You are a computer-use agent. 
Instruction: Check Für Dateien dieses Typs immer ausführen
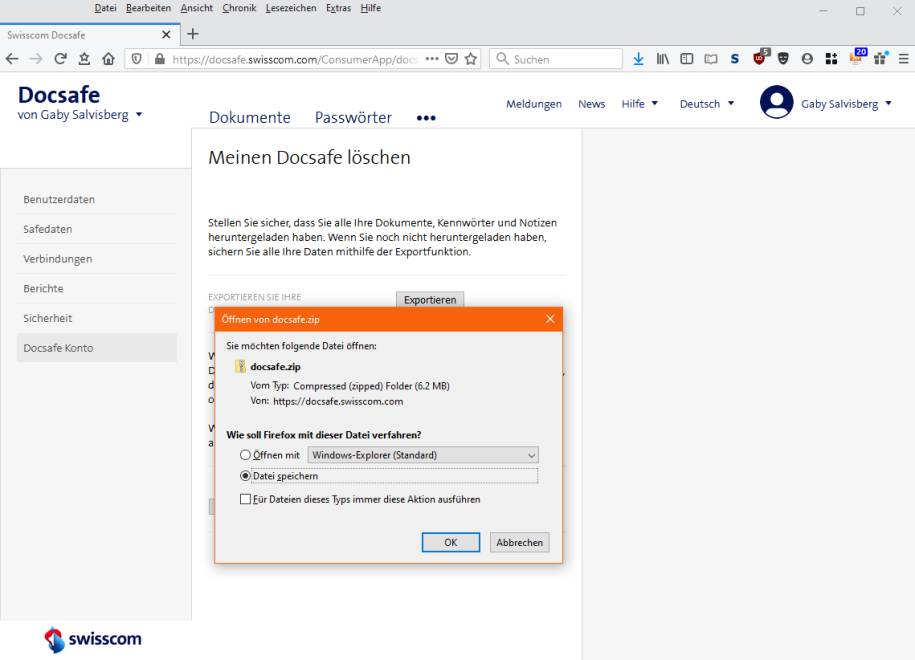(x=245, y=499)
